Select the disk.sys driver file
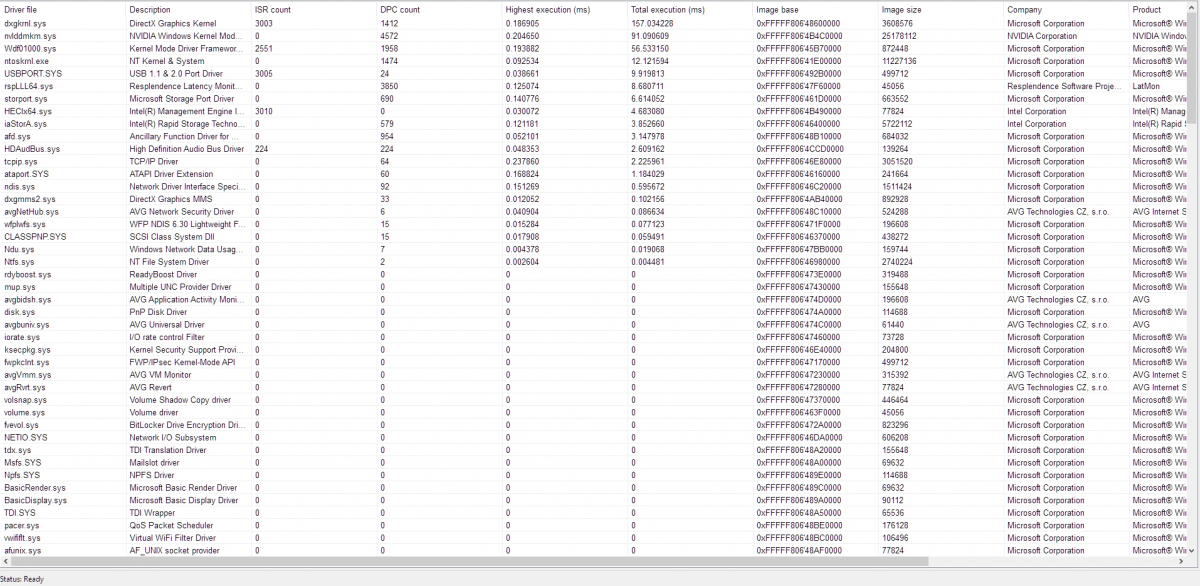Viewport: 1200px width, 586px height. point(19,312)
